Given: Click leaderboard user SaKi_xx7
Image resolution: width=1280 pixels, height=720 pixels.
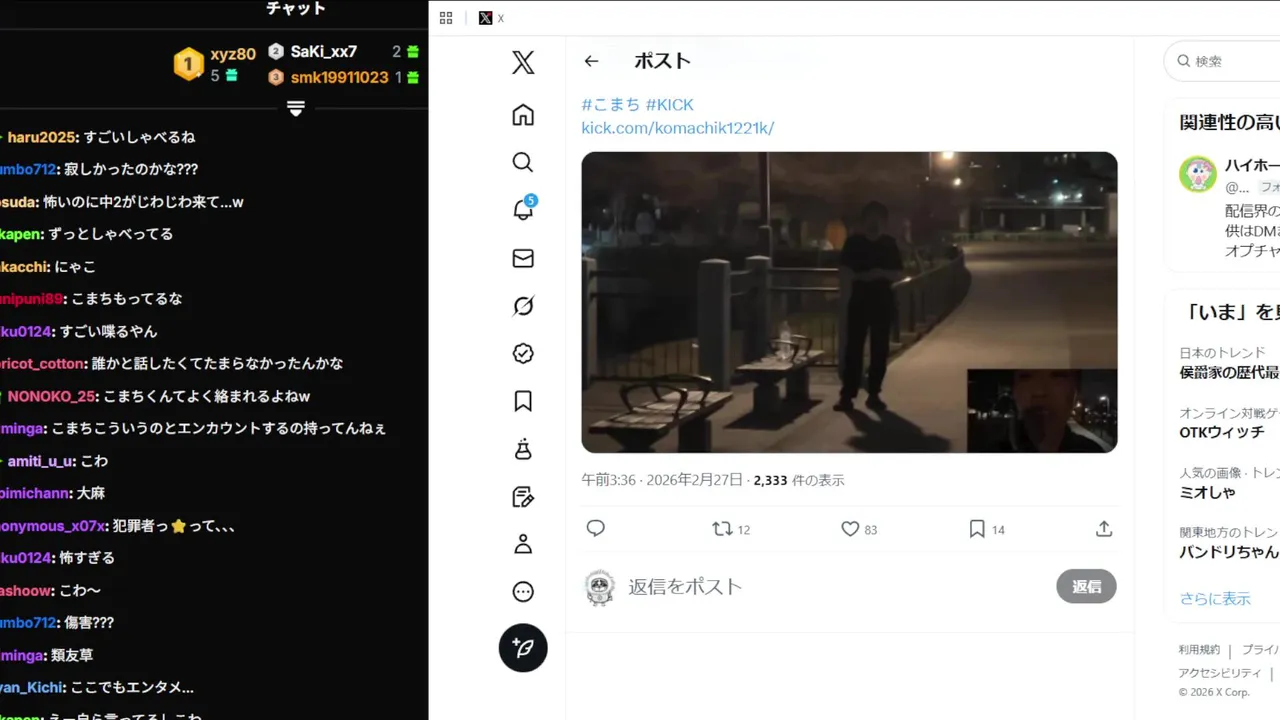Looking at the screenshot, I should [323, 51].
